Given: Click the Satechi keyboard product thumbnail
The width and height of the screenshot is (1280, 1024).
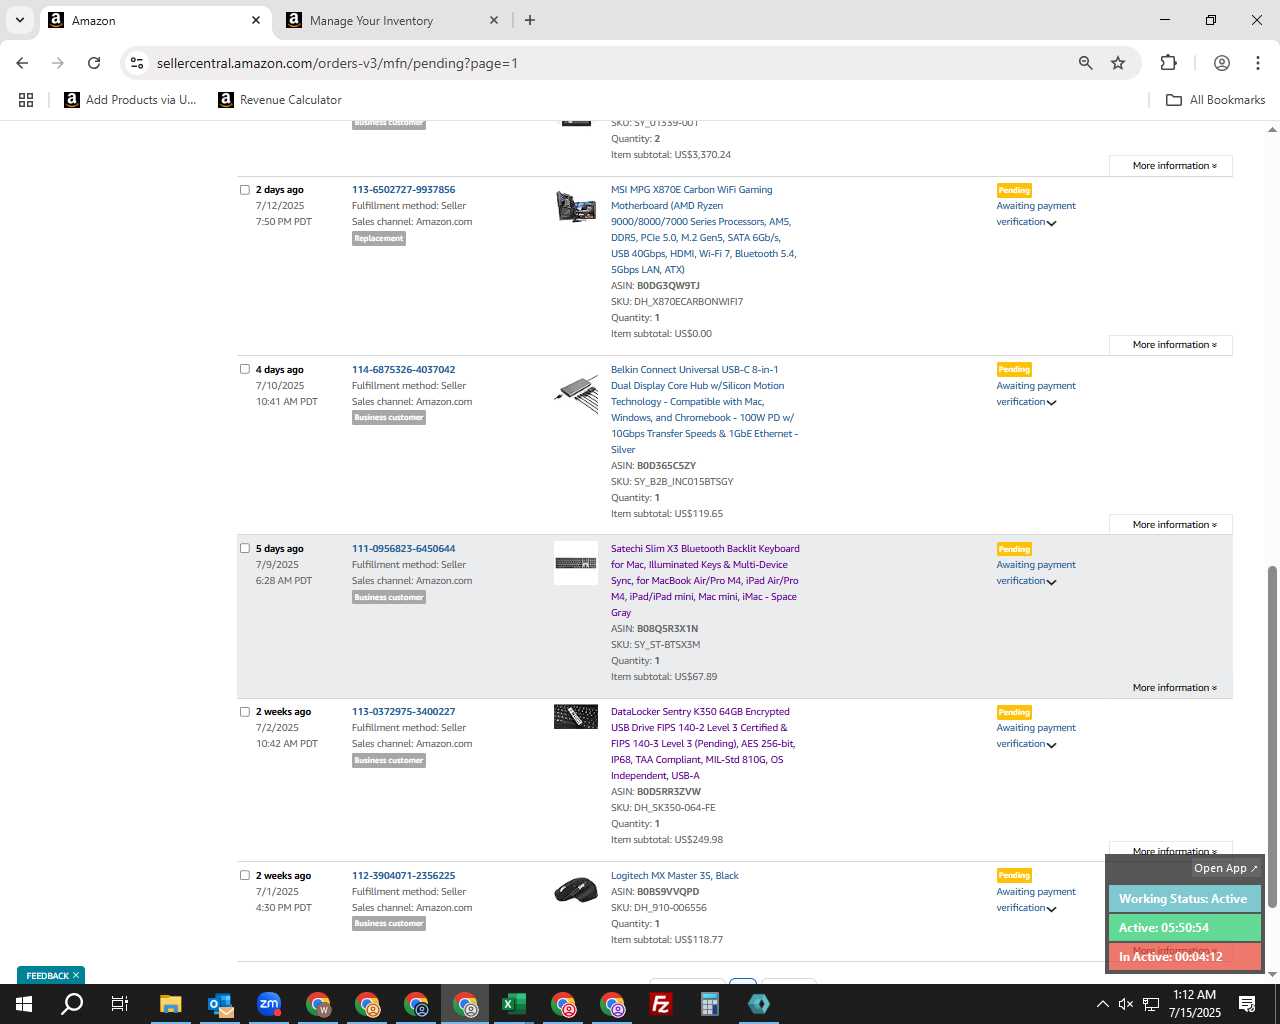Looking at the screenshot, I should pos(576,563).
